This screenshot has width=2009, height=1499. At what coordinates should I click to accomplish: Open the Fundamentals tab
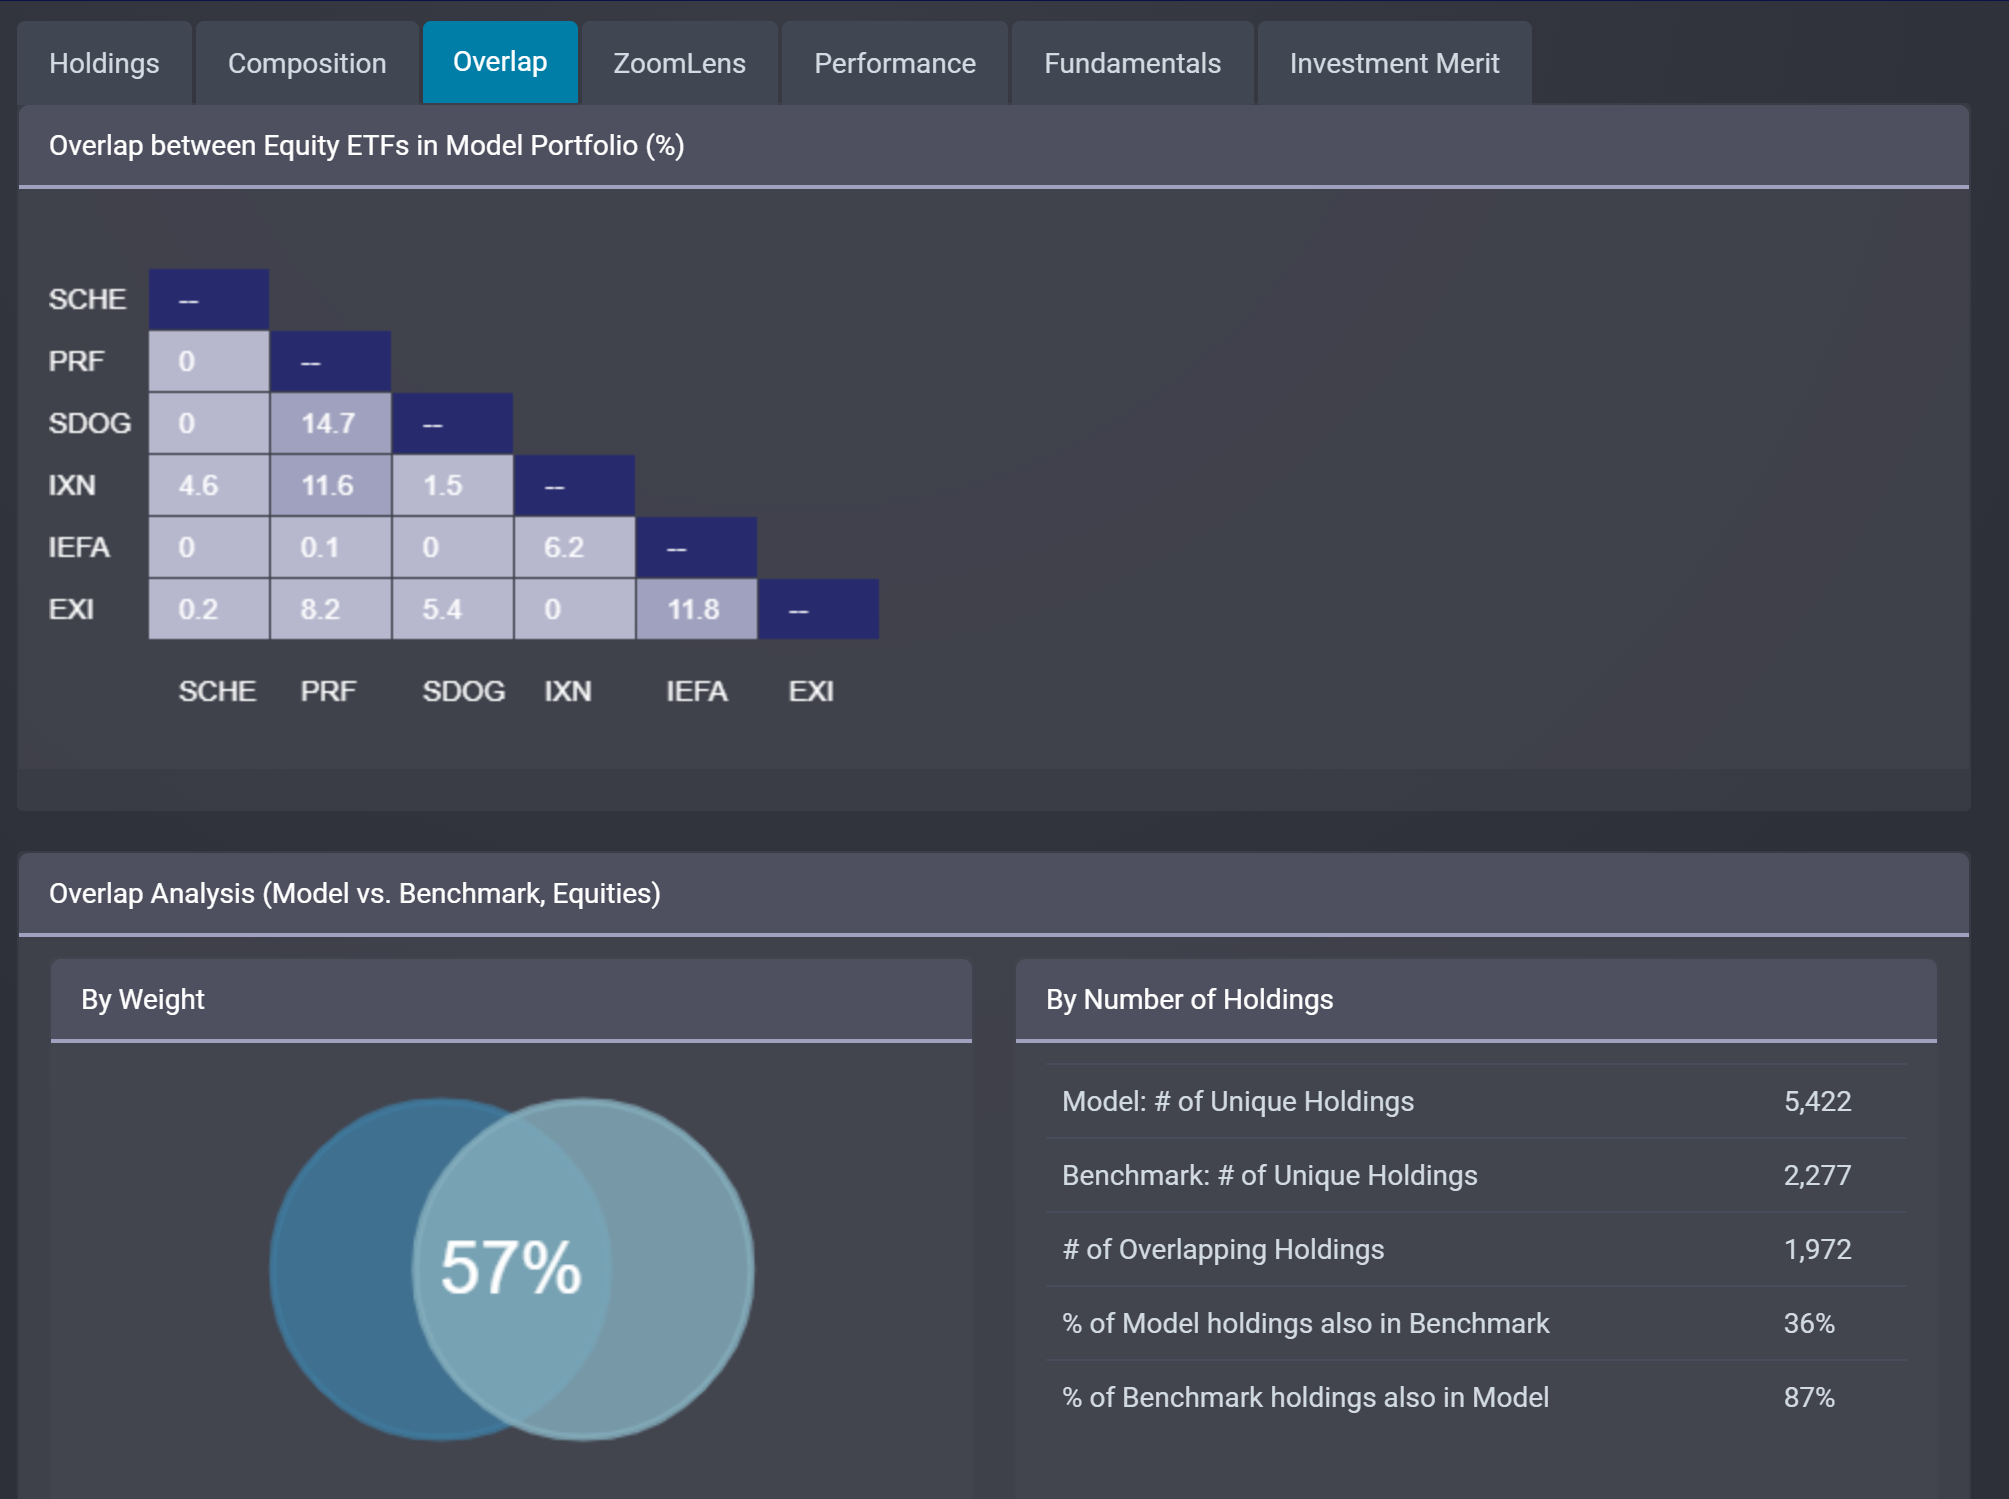[1132, 63]
